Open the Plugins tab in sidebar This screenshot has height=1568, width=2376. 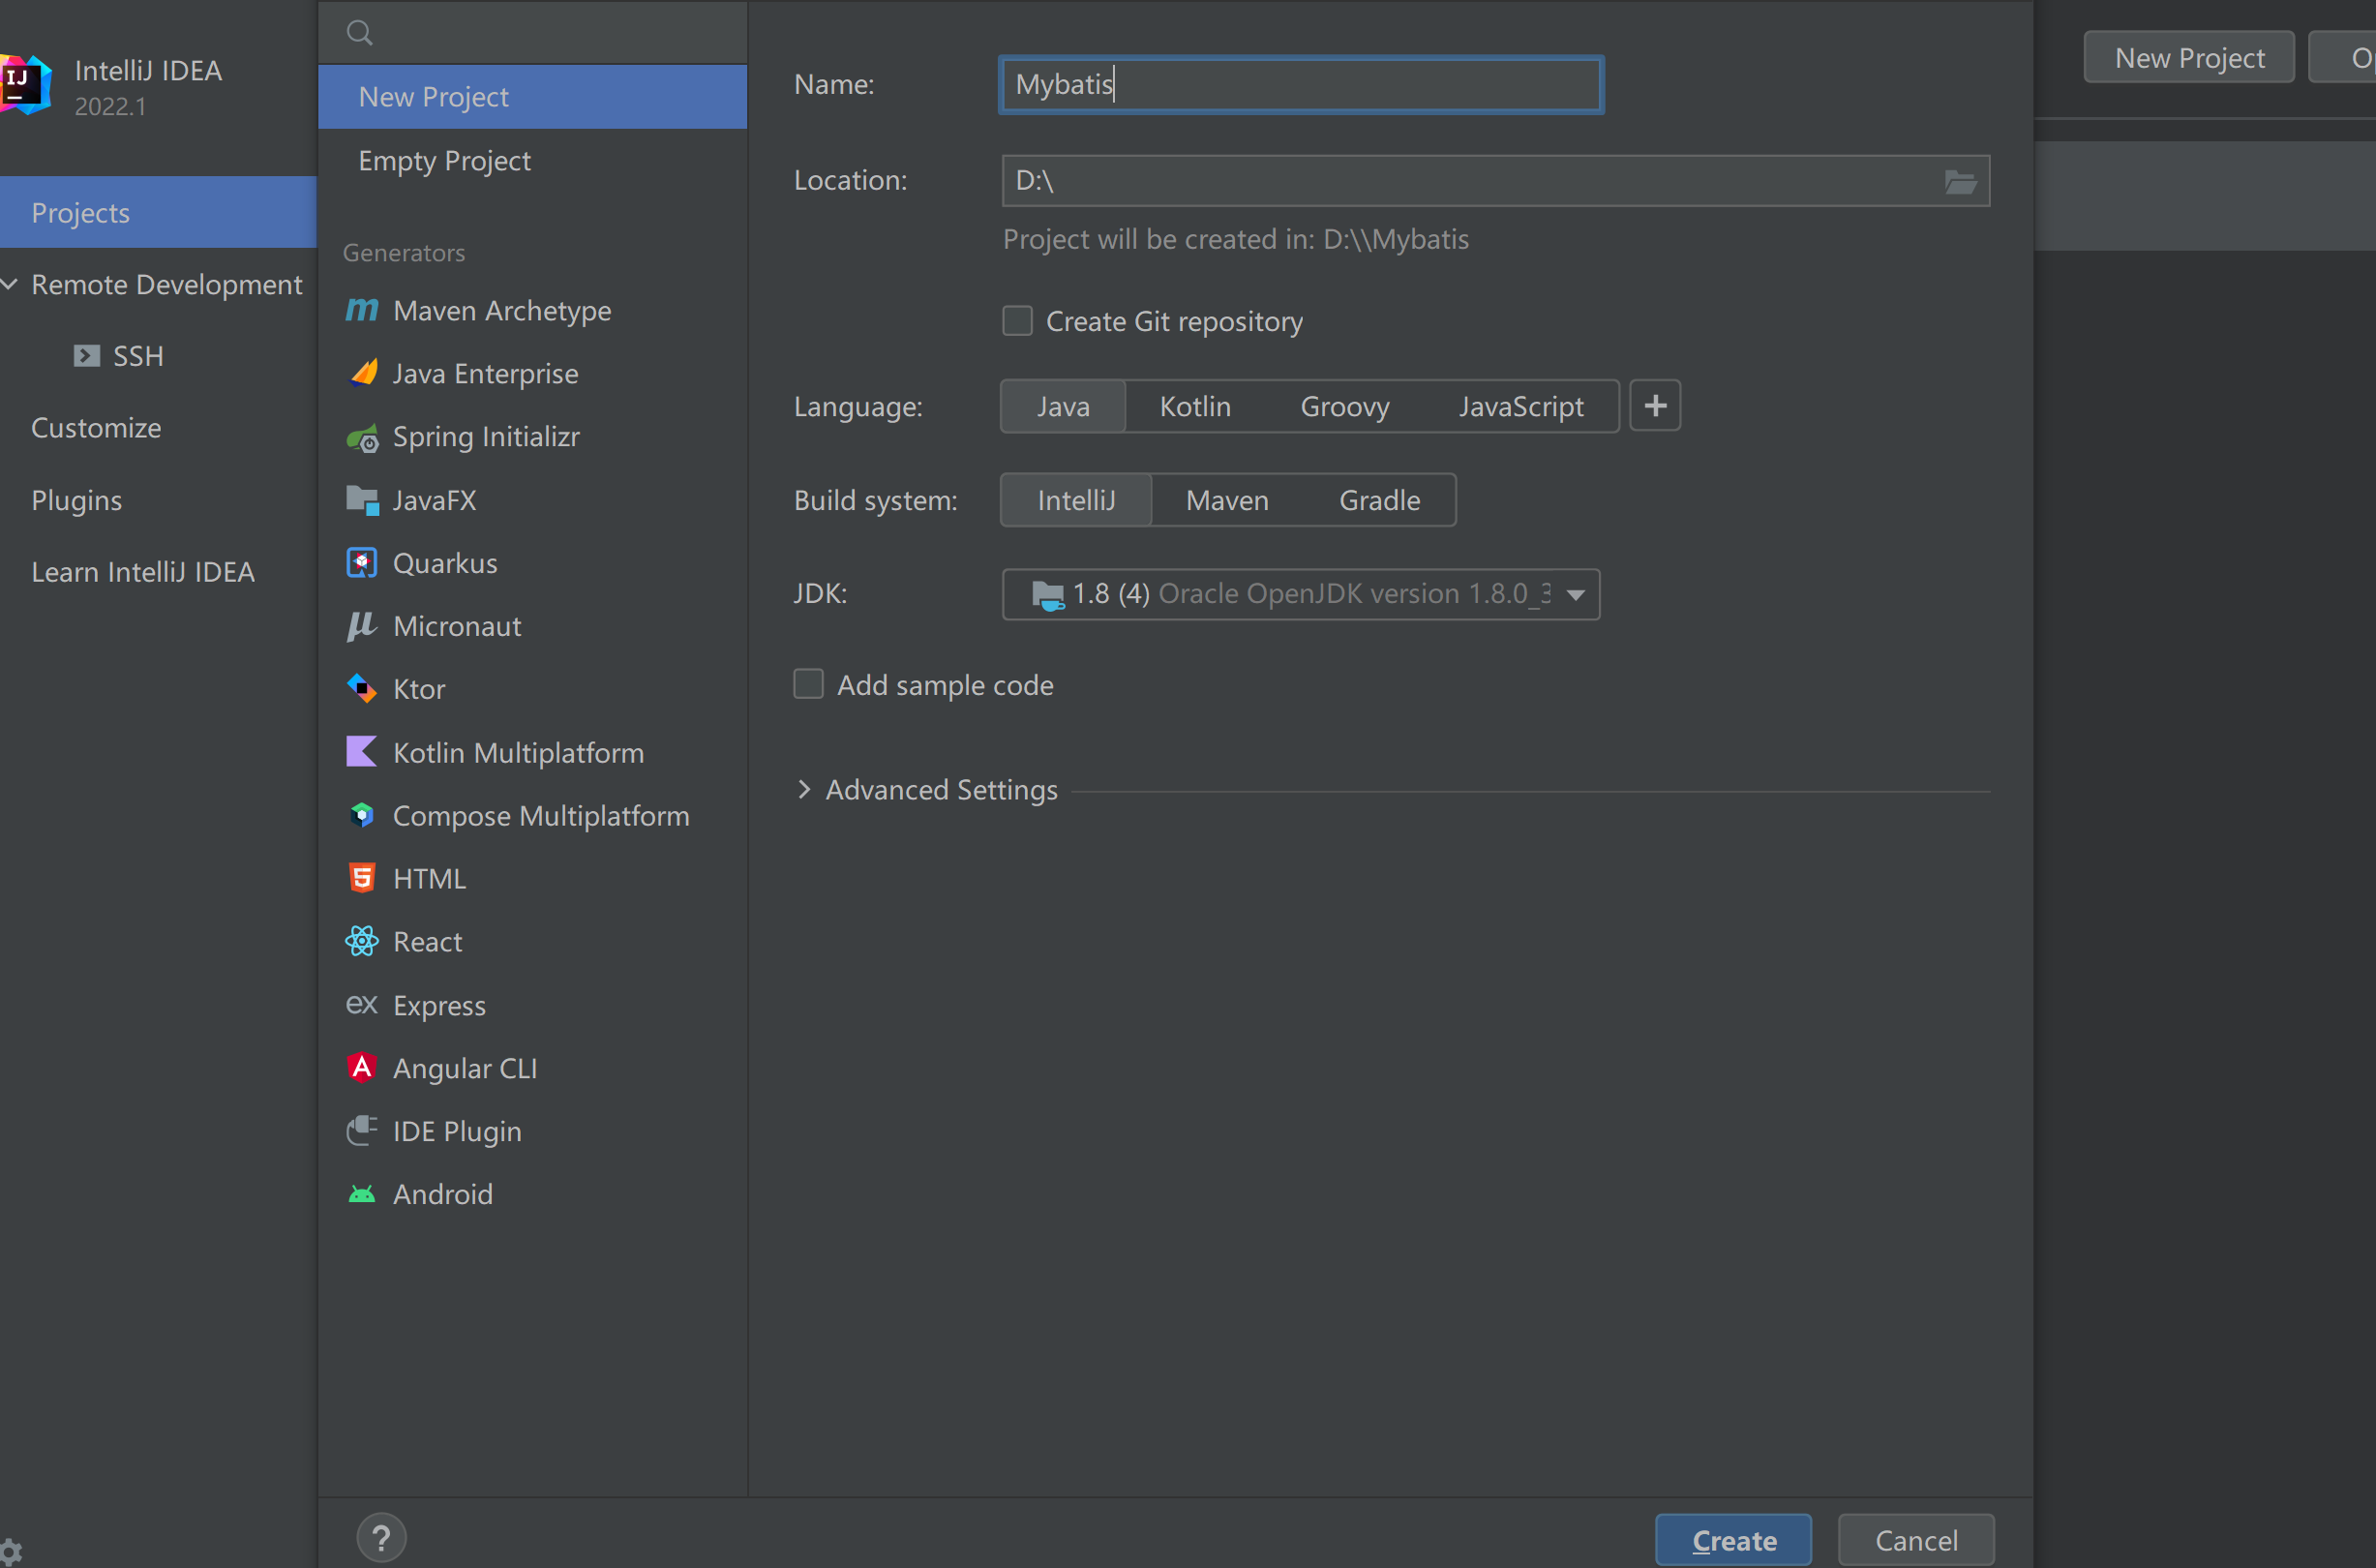pos(76,500)
